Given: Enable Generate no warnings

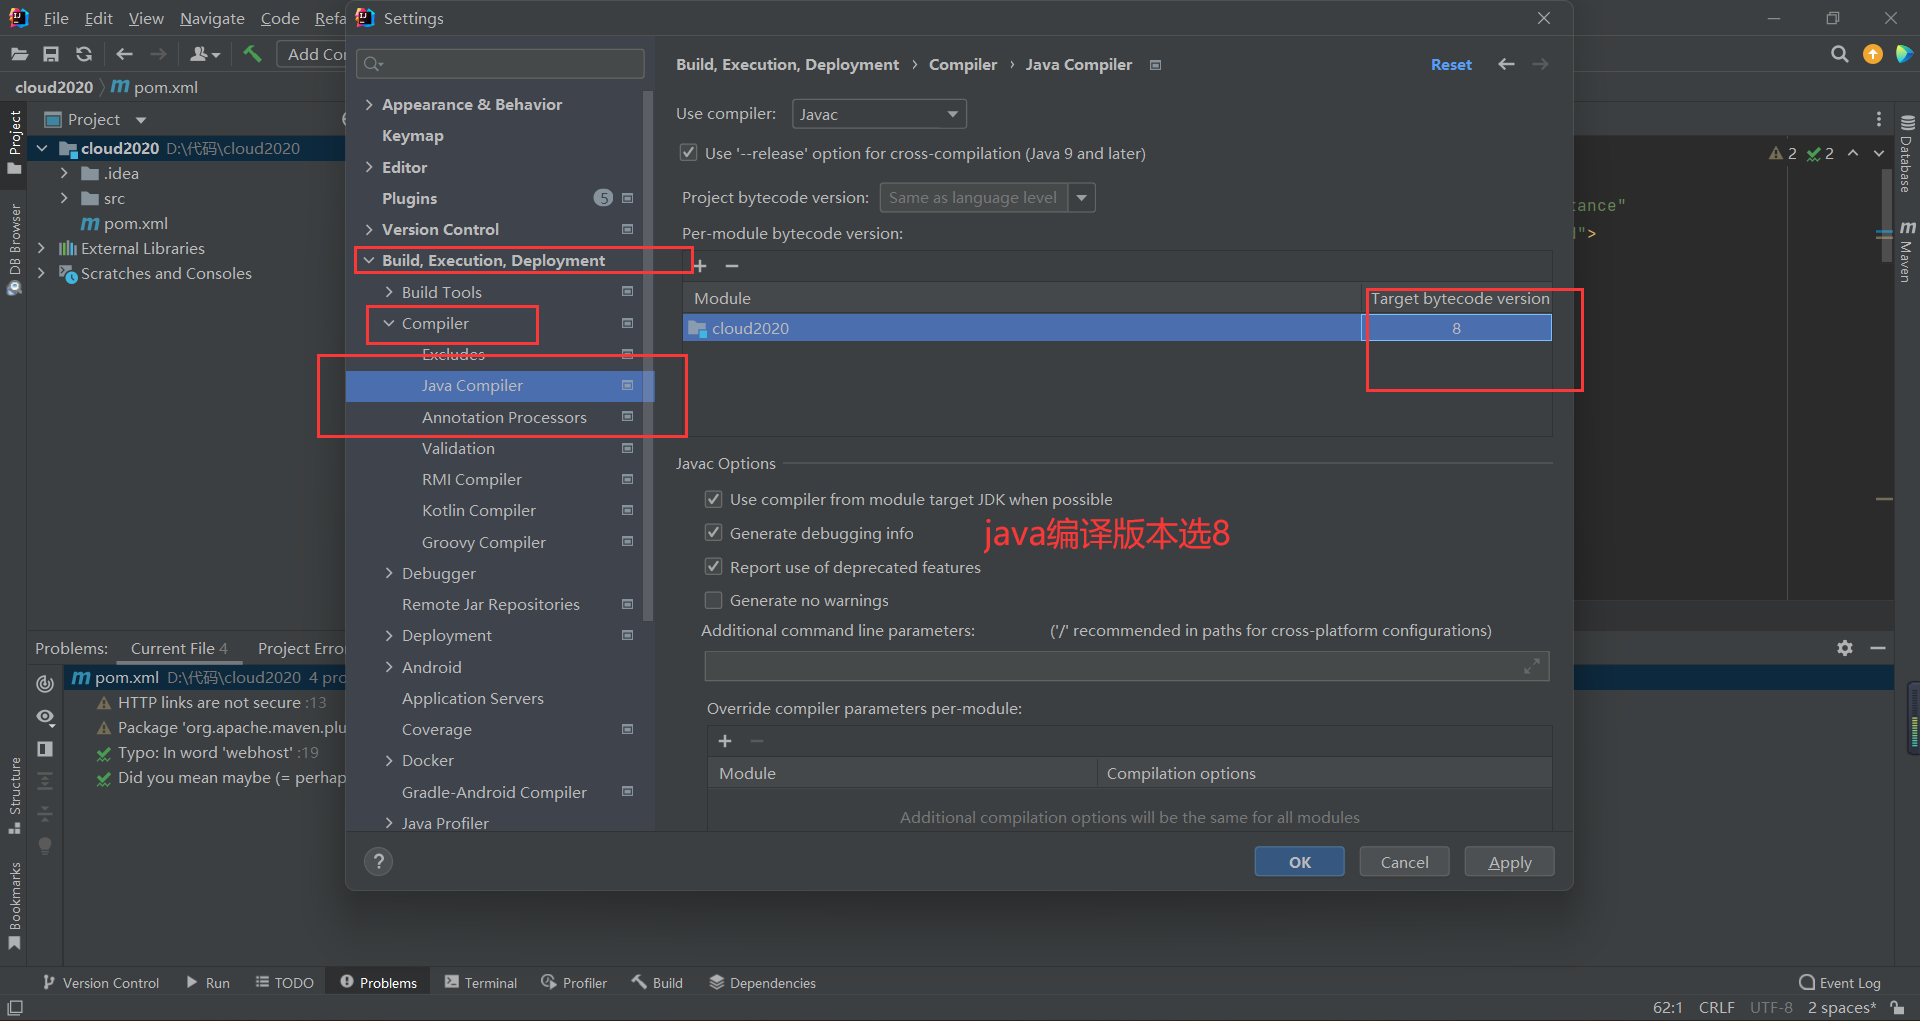Looking at the screenshot, I should pos(713,600).
